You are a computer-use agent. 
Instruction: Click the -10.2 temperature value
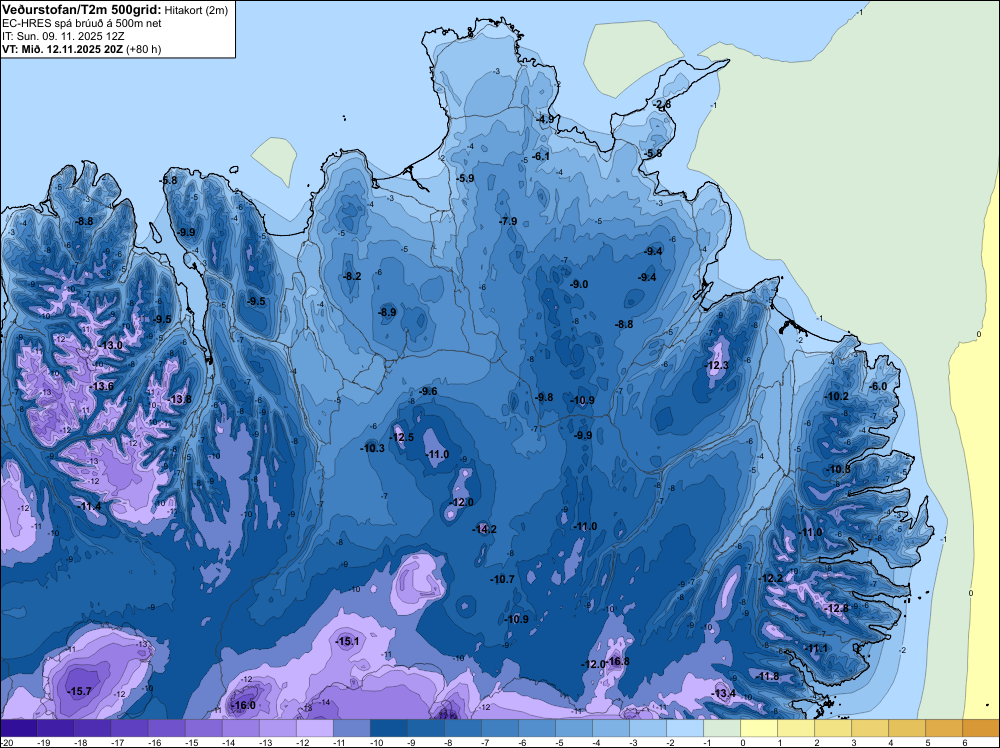[837, 396]
